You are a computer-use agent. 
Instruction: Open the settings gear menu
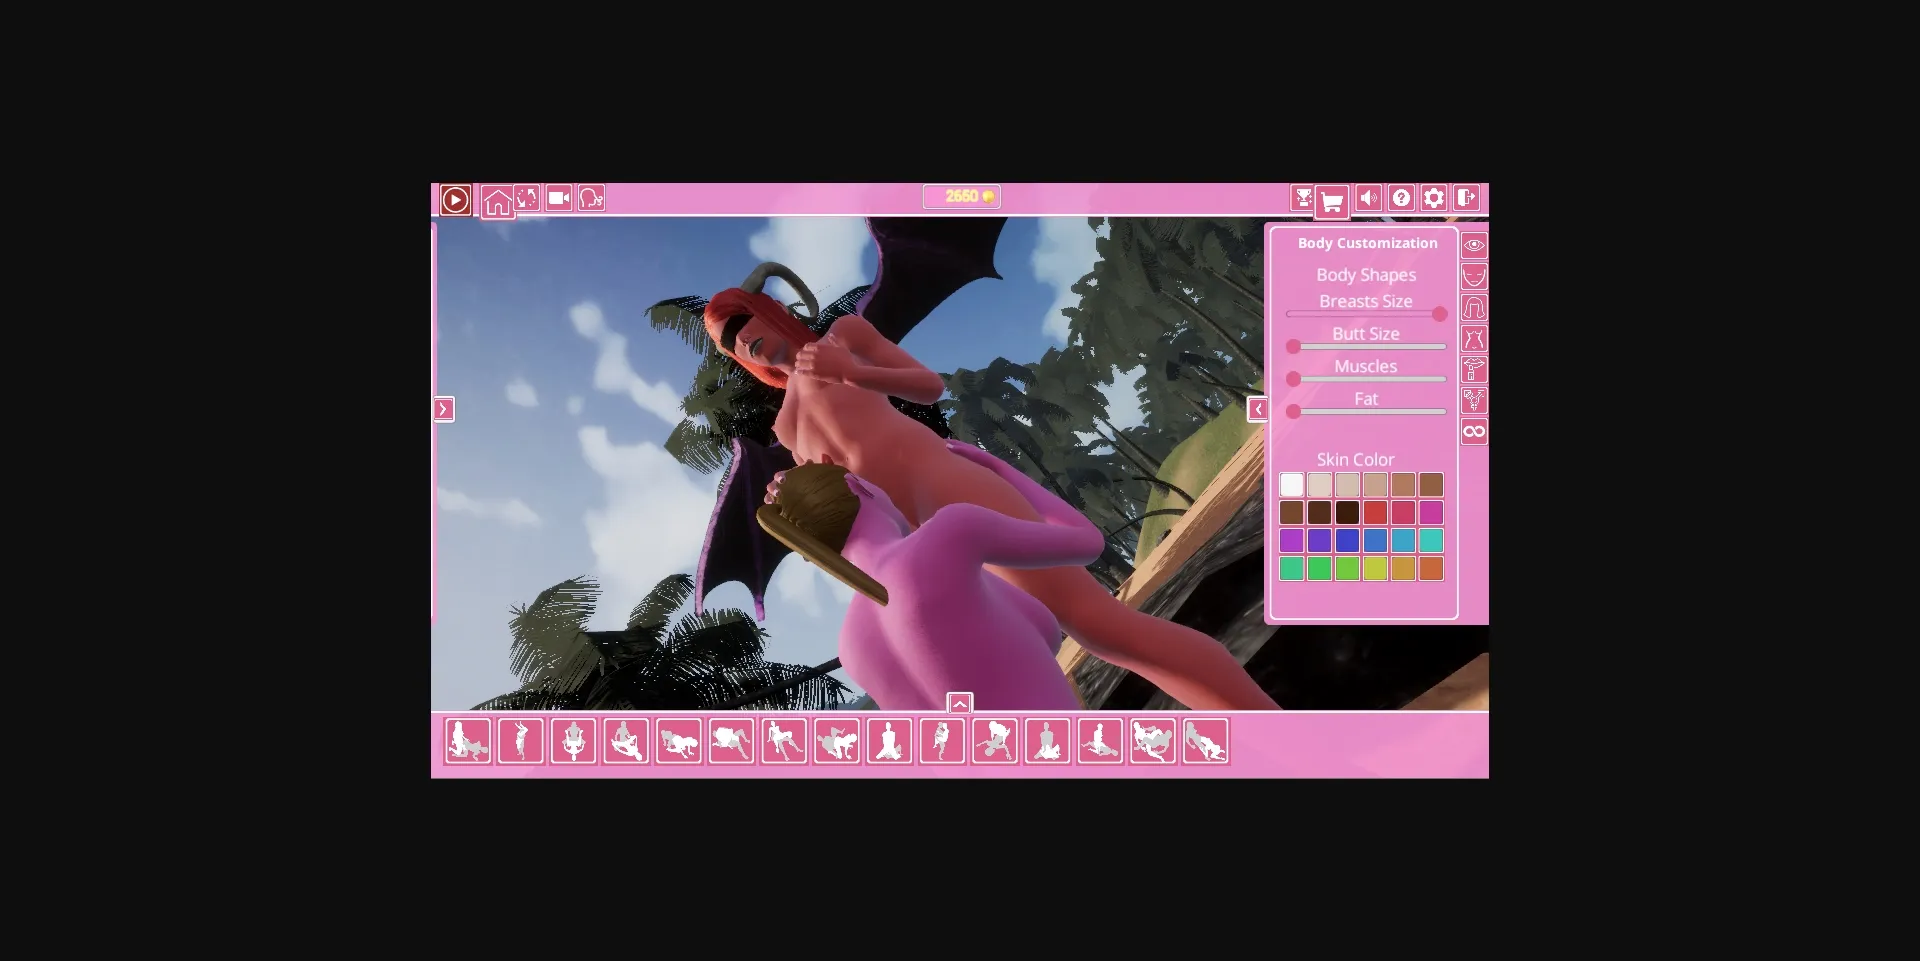(x=1433, y=198)
